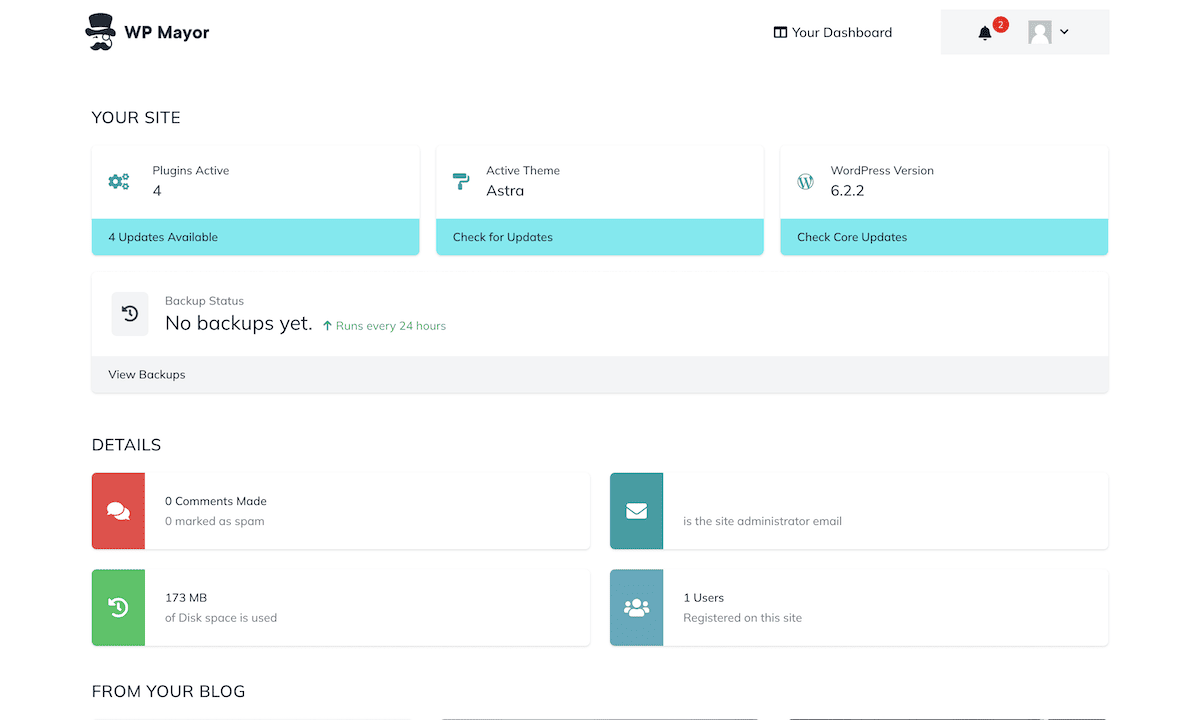This screenshot has height=720, width=1200.
Task: Click the Backup Status label
Action: 204,301
